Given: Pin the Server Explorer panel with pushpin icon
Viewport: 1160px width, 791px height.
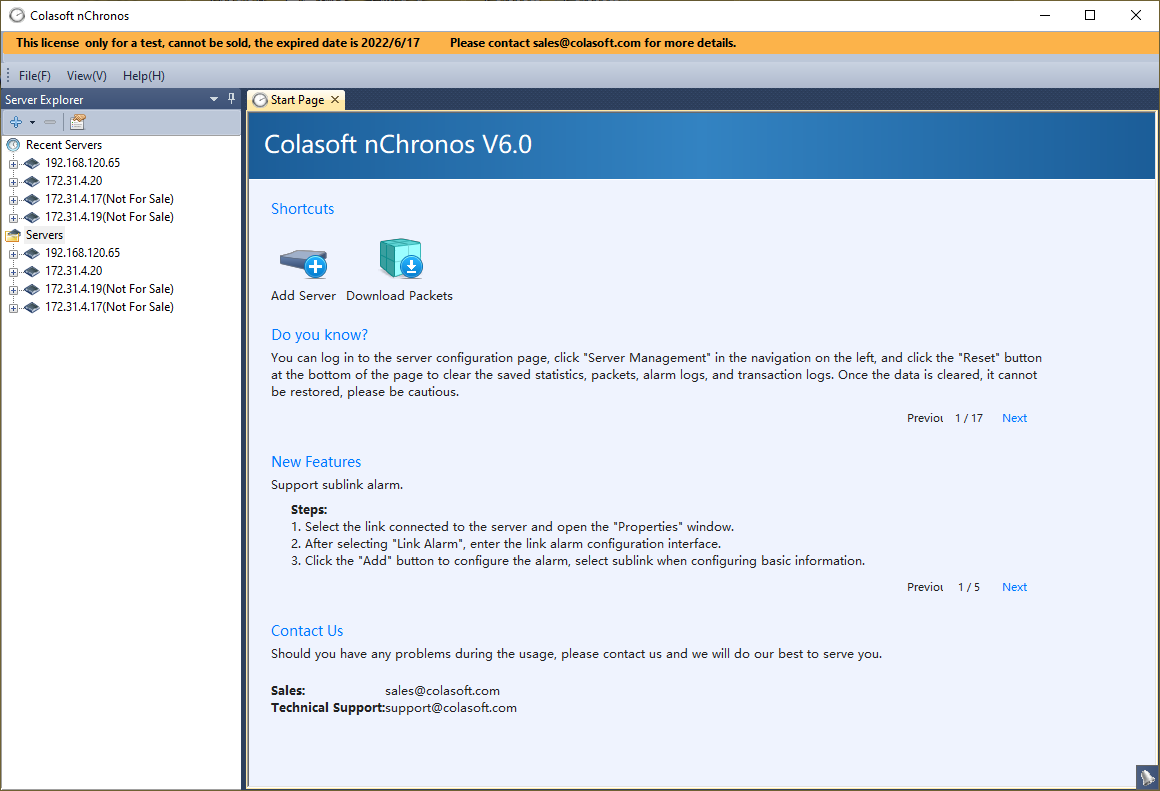Looking at the screenshot, I should (232, 99).
